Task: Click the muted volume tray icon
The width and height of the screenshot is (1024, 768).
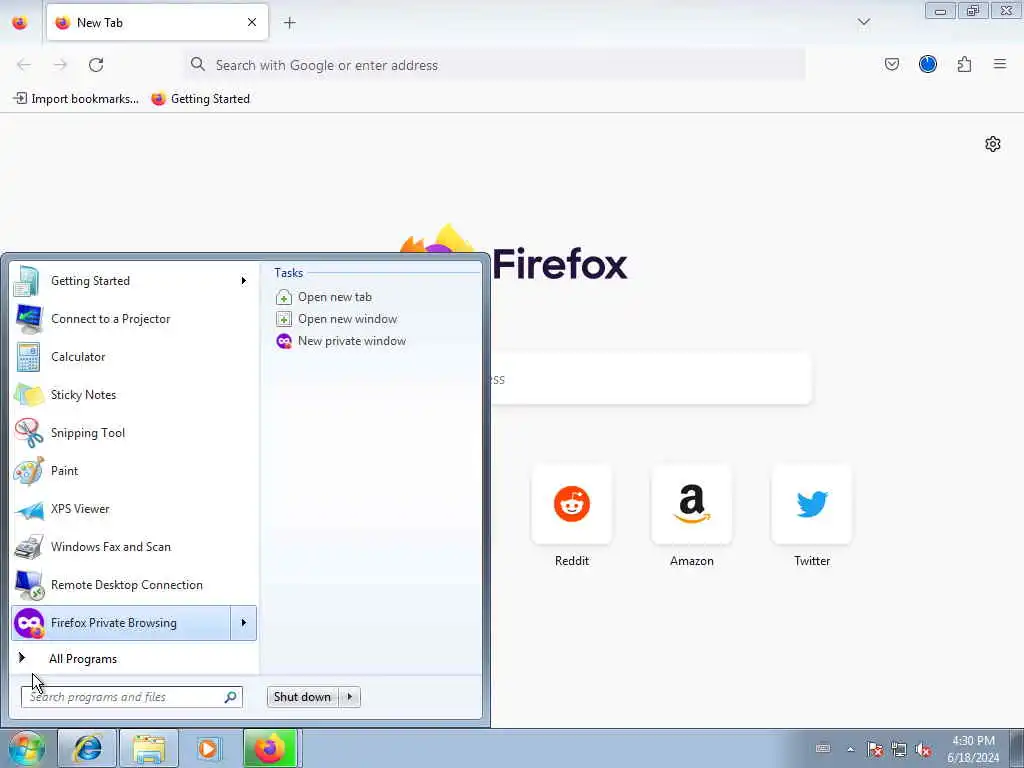Action: [x=923, y=749]
